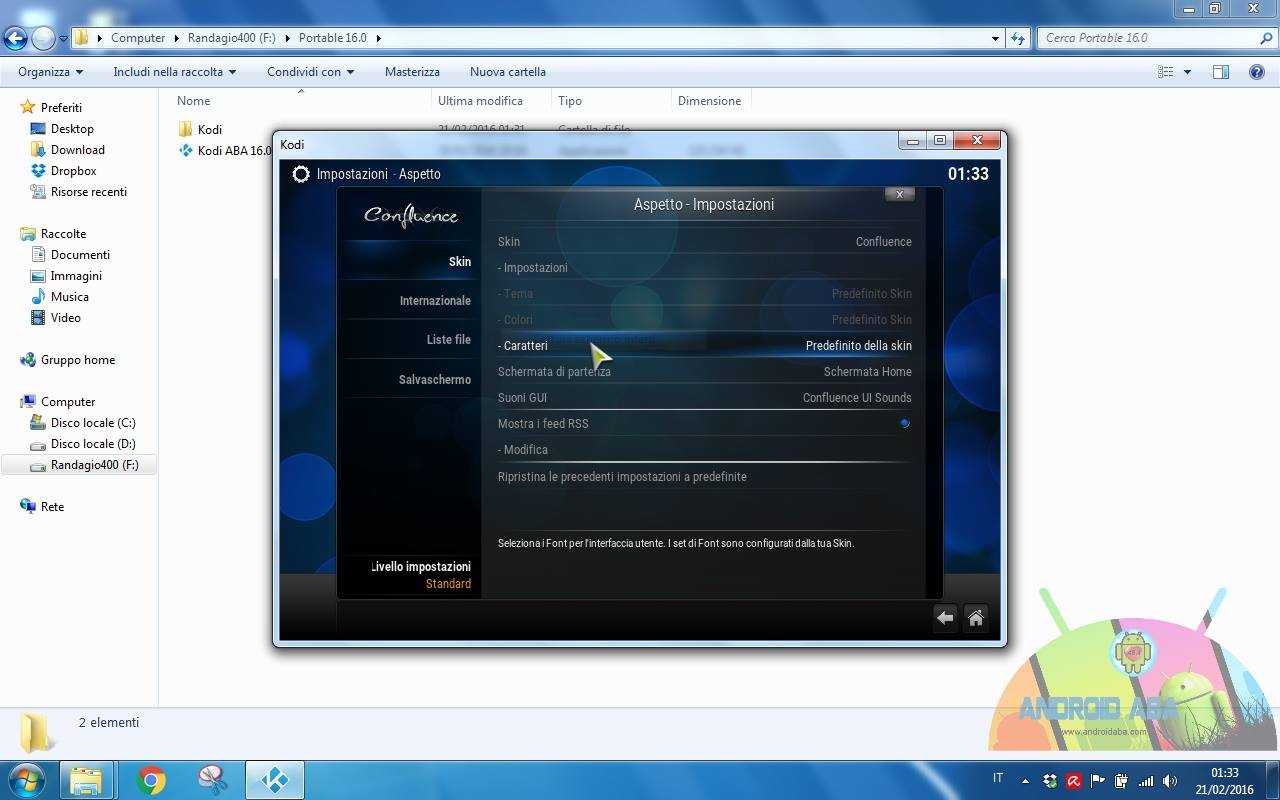The width and height of the screenshot is (1280, 800).
Task: Toggle the Mostra i feed RSS radio button
Action: coord(904,423)
